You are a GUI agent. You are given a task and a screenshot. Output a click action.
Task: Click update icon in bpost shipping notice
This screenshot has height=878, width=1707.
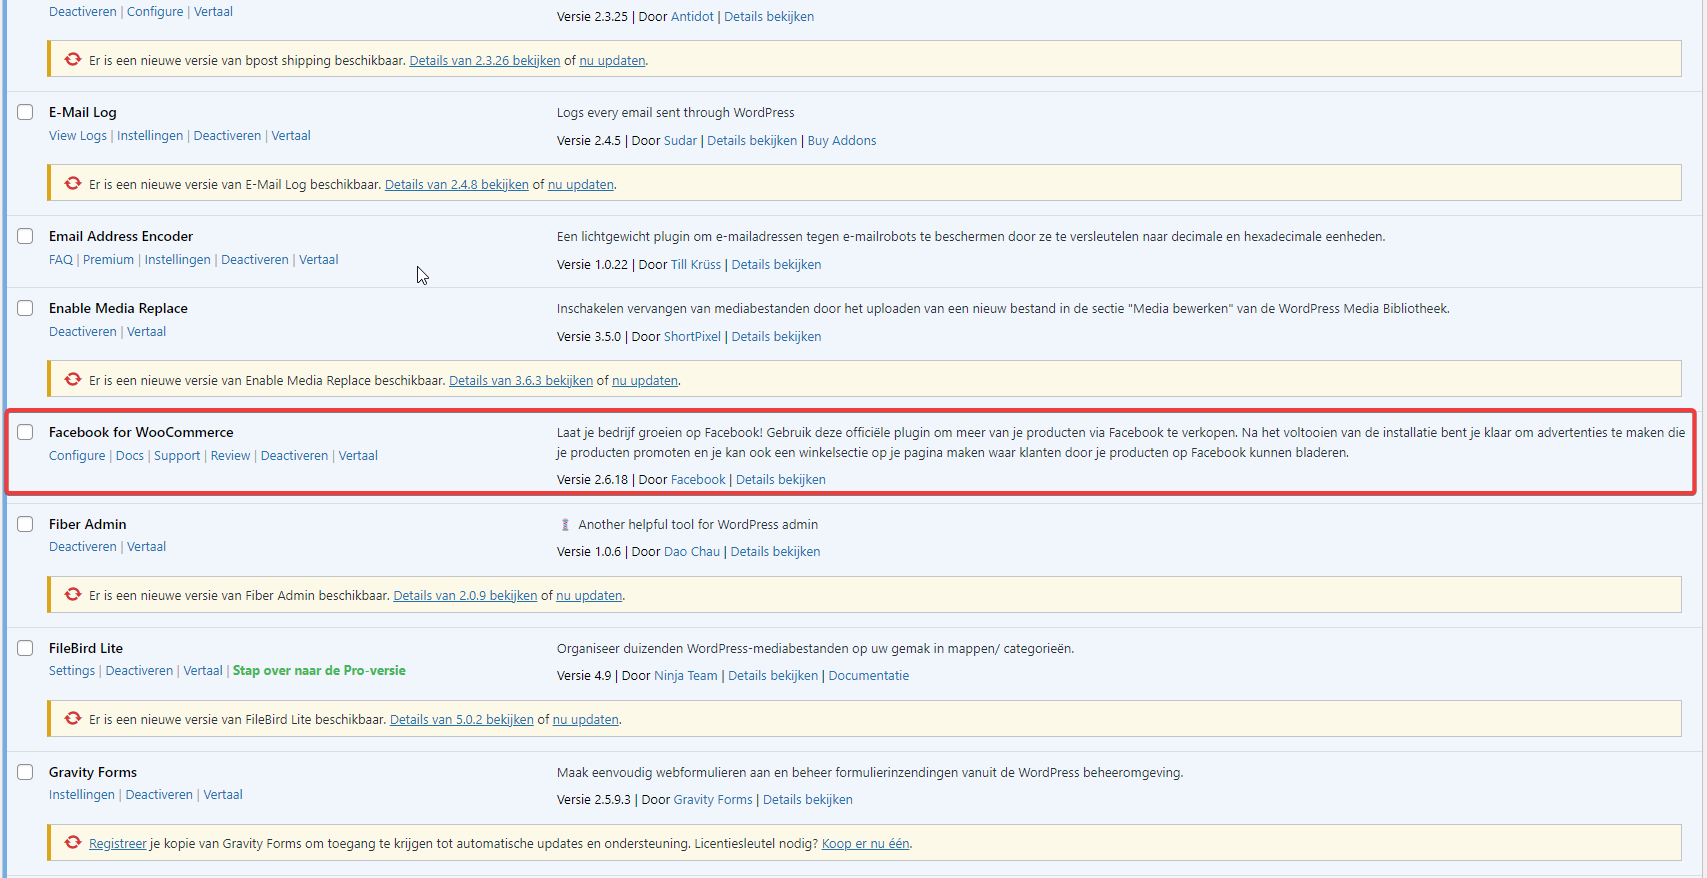click(73, 60)
